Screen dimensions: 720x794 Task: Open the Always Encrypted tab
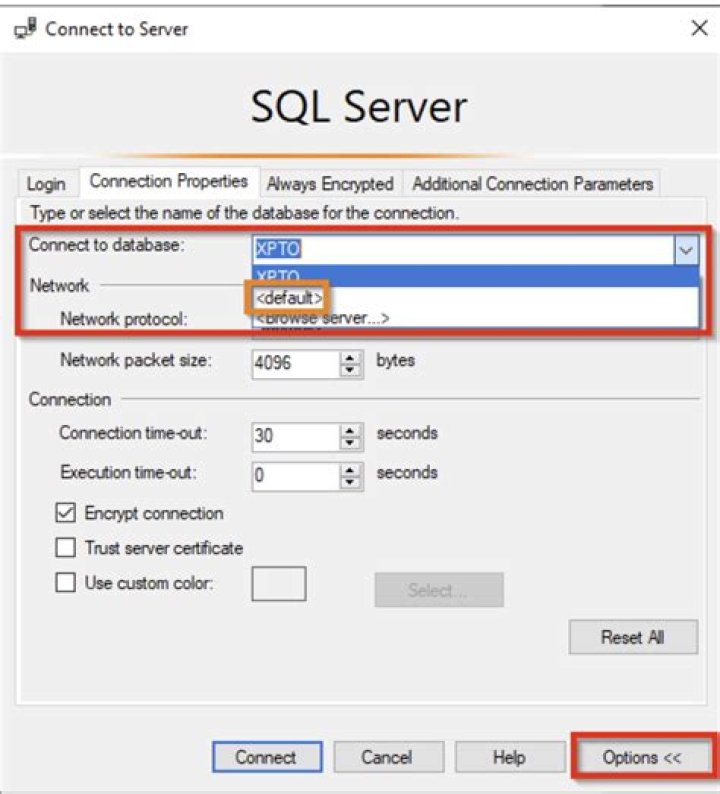[x=331, y=183]
